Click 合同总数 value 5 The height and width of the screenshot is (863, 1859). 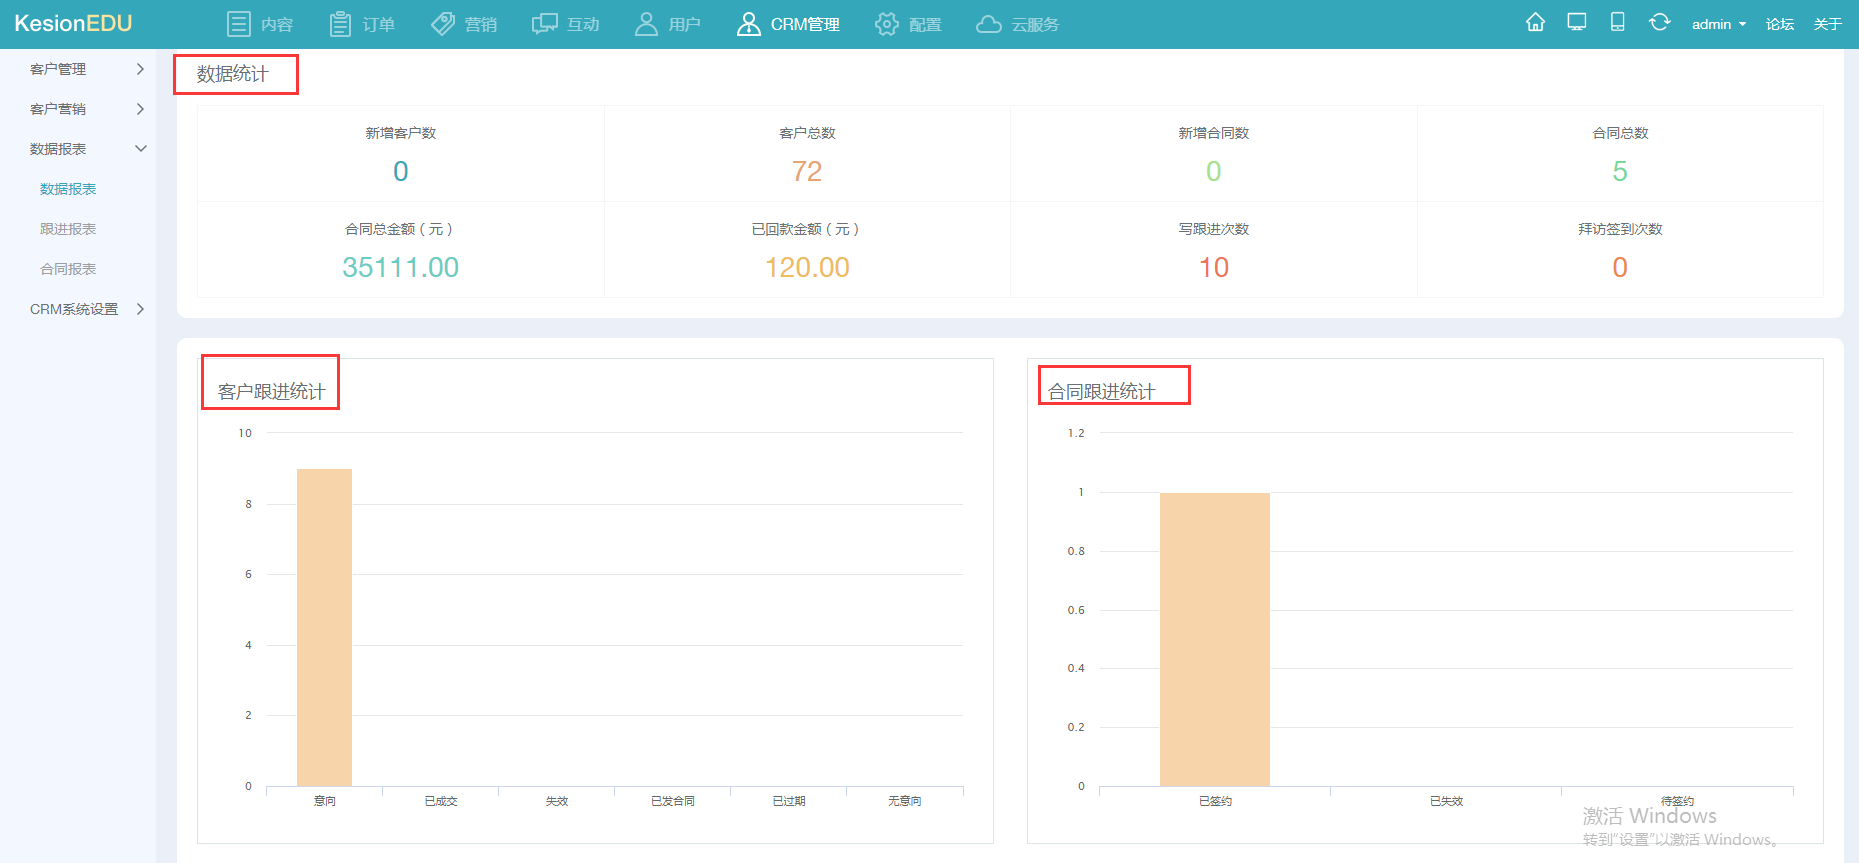point(1620,172)
